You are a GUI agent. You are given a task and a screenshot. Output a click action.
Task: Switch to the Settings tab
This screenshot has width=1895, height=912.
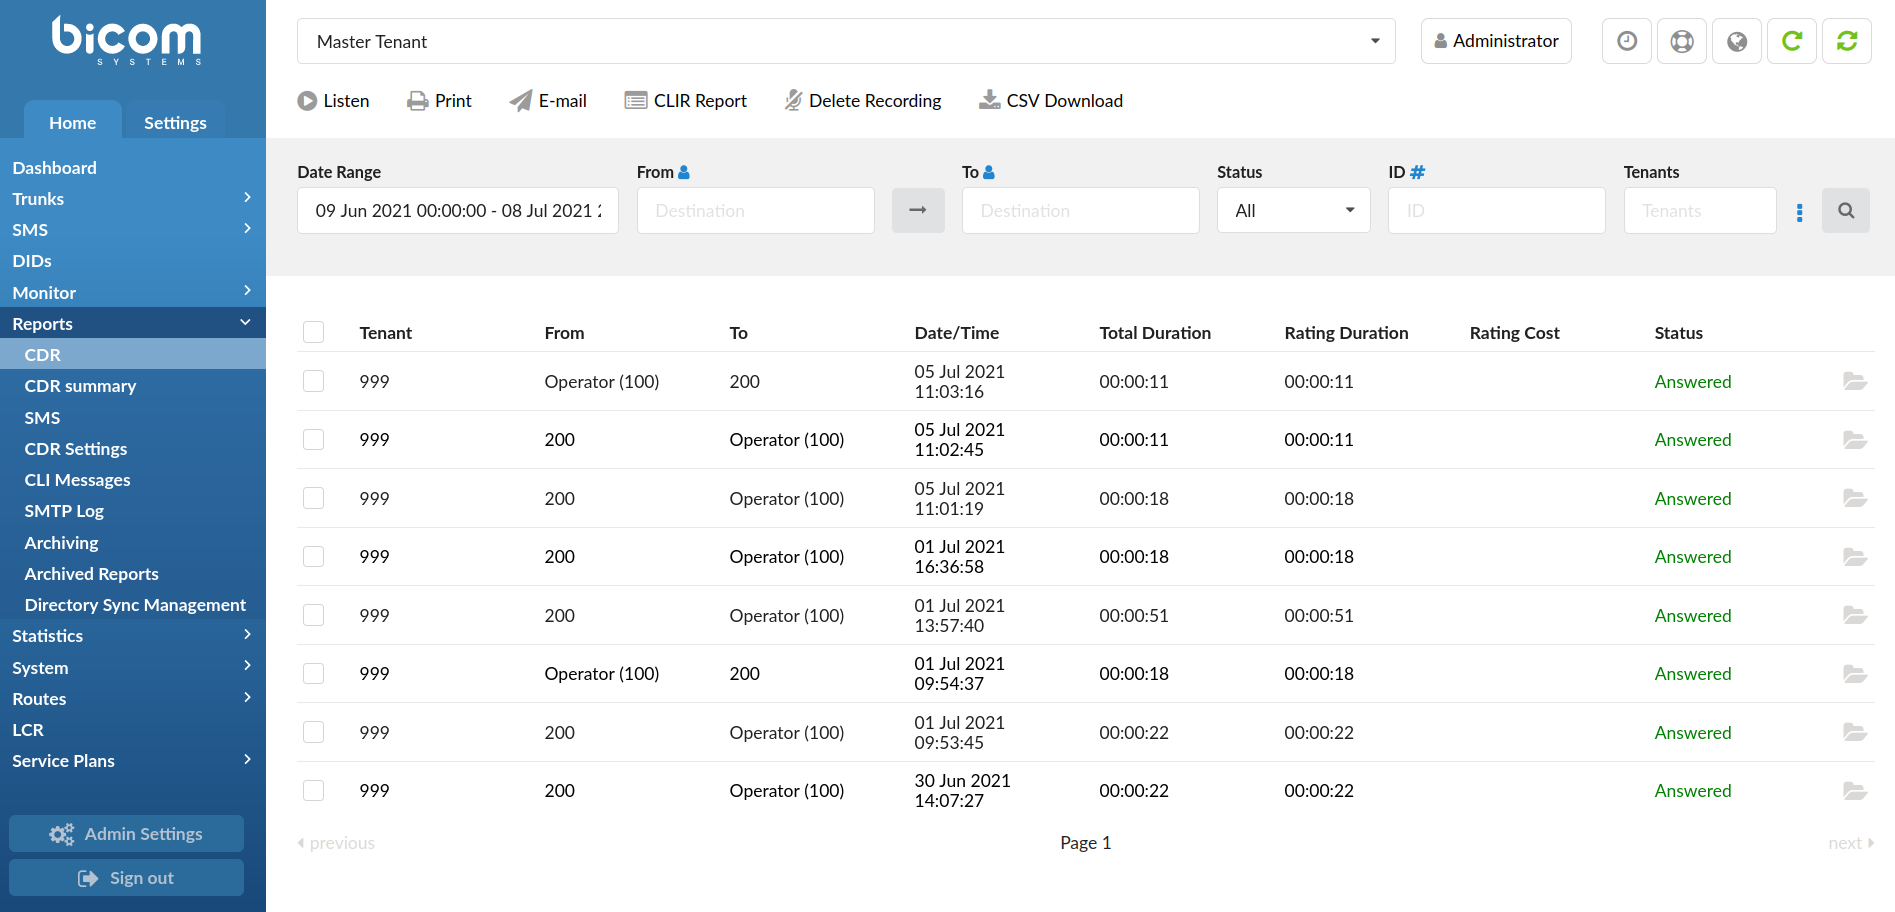pos(175,122)
